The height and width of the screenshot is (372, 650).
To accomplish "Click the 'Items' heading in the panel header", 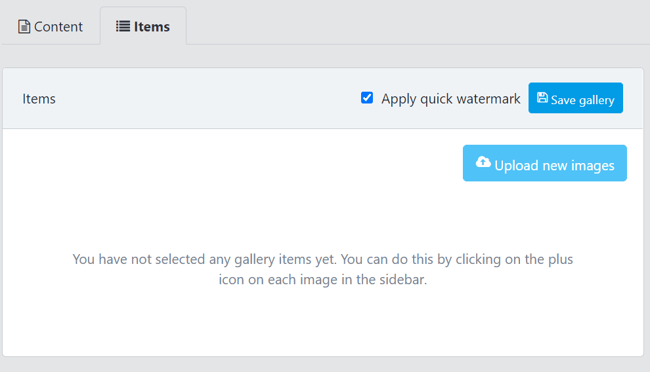I will pyautogui.click(x=39, y=99).
